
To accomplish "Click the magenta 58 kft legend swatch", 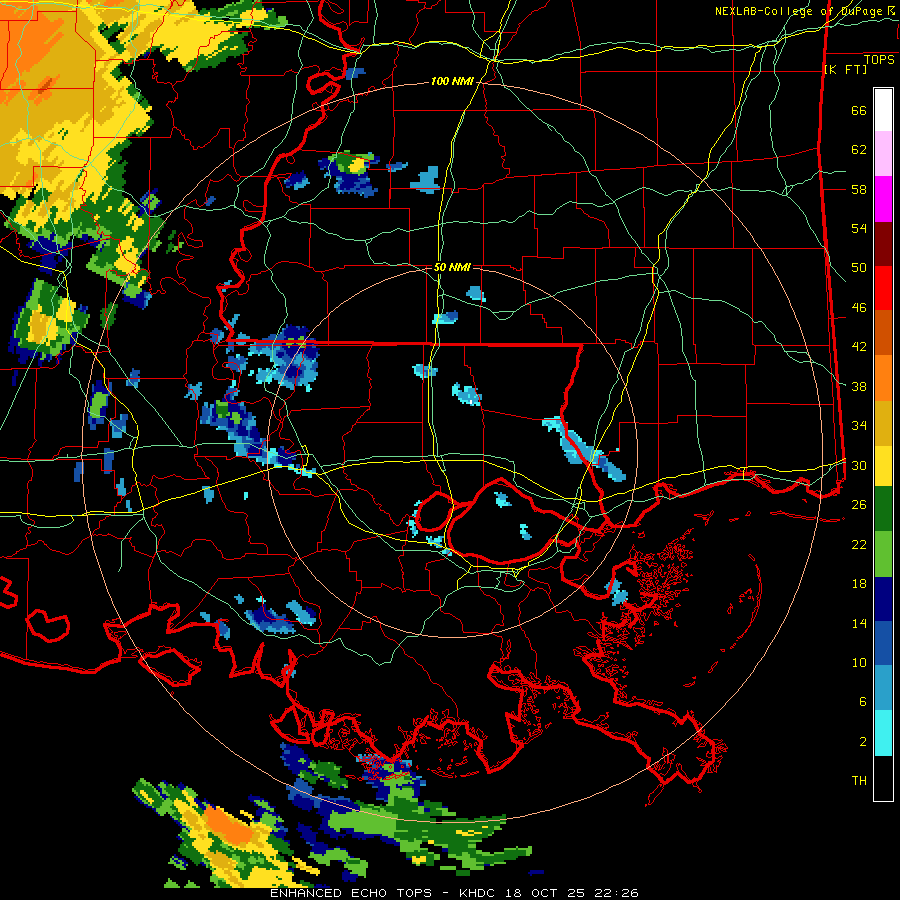I will coord(883,199).
